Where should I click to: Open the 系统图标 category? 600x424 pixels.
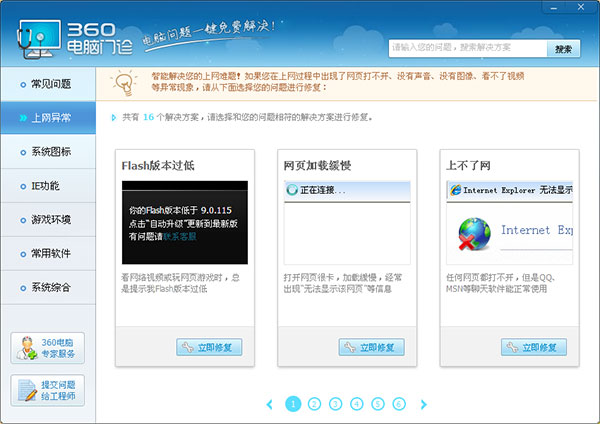[48, 152]
